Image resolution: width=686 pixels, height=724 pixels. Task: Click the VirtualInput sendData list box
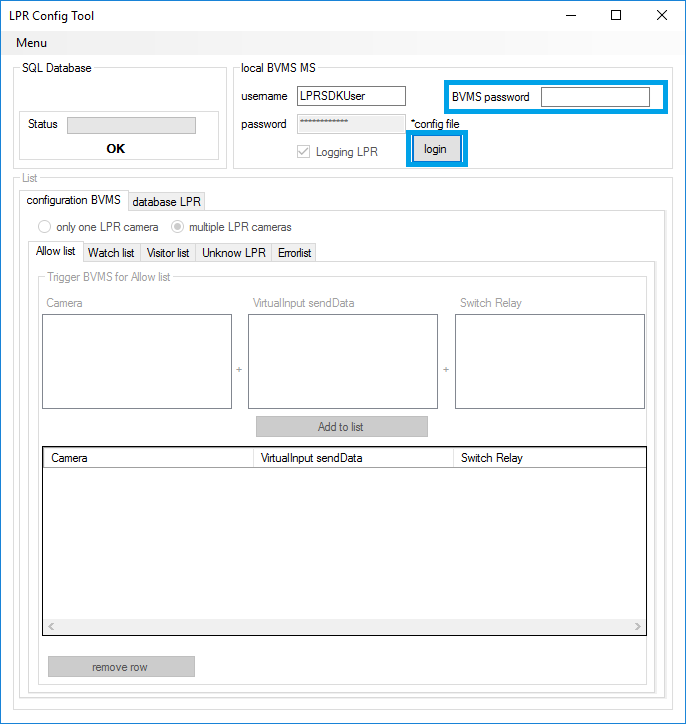[343, 361]
